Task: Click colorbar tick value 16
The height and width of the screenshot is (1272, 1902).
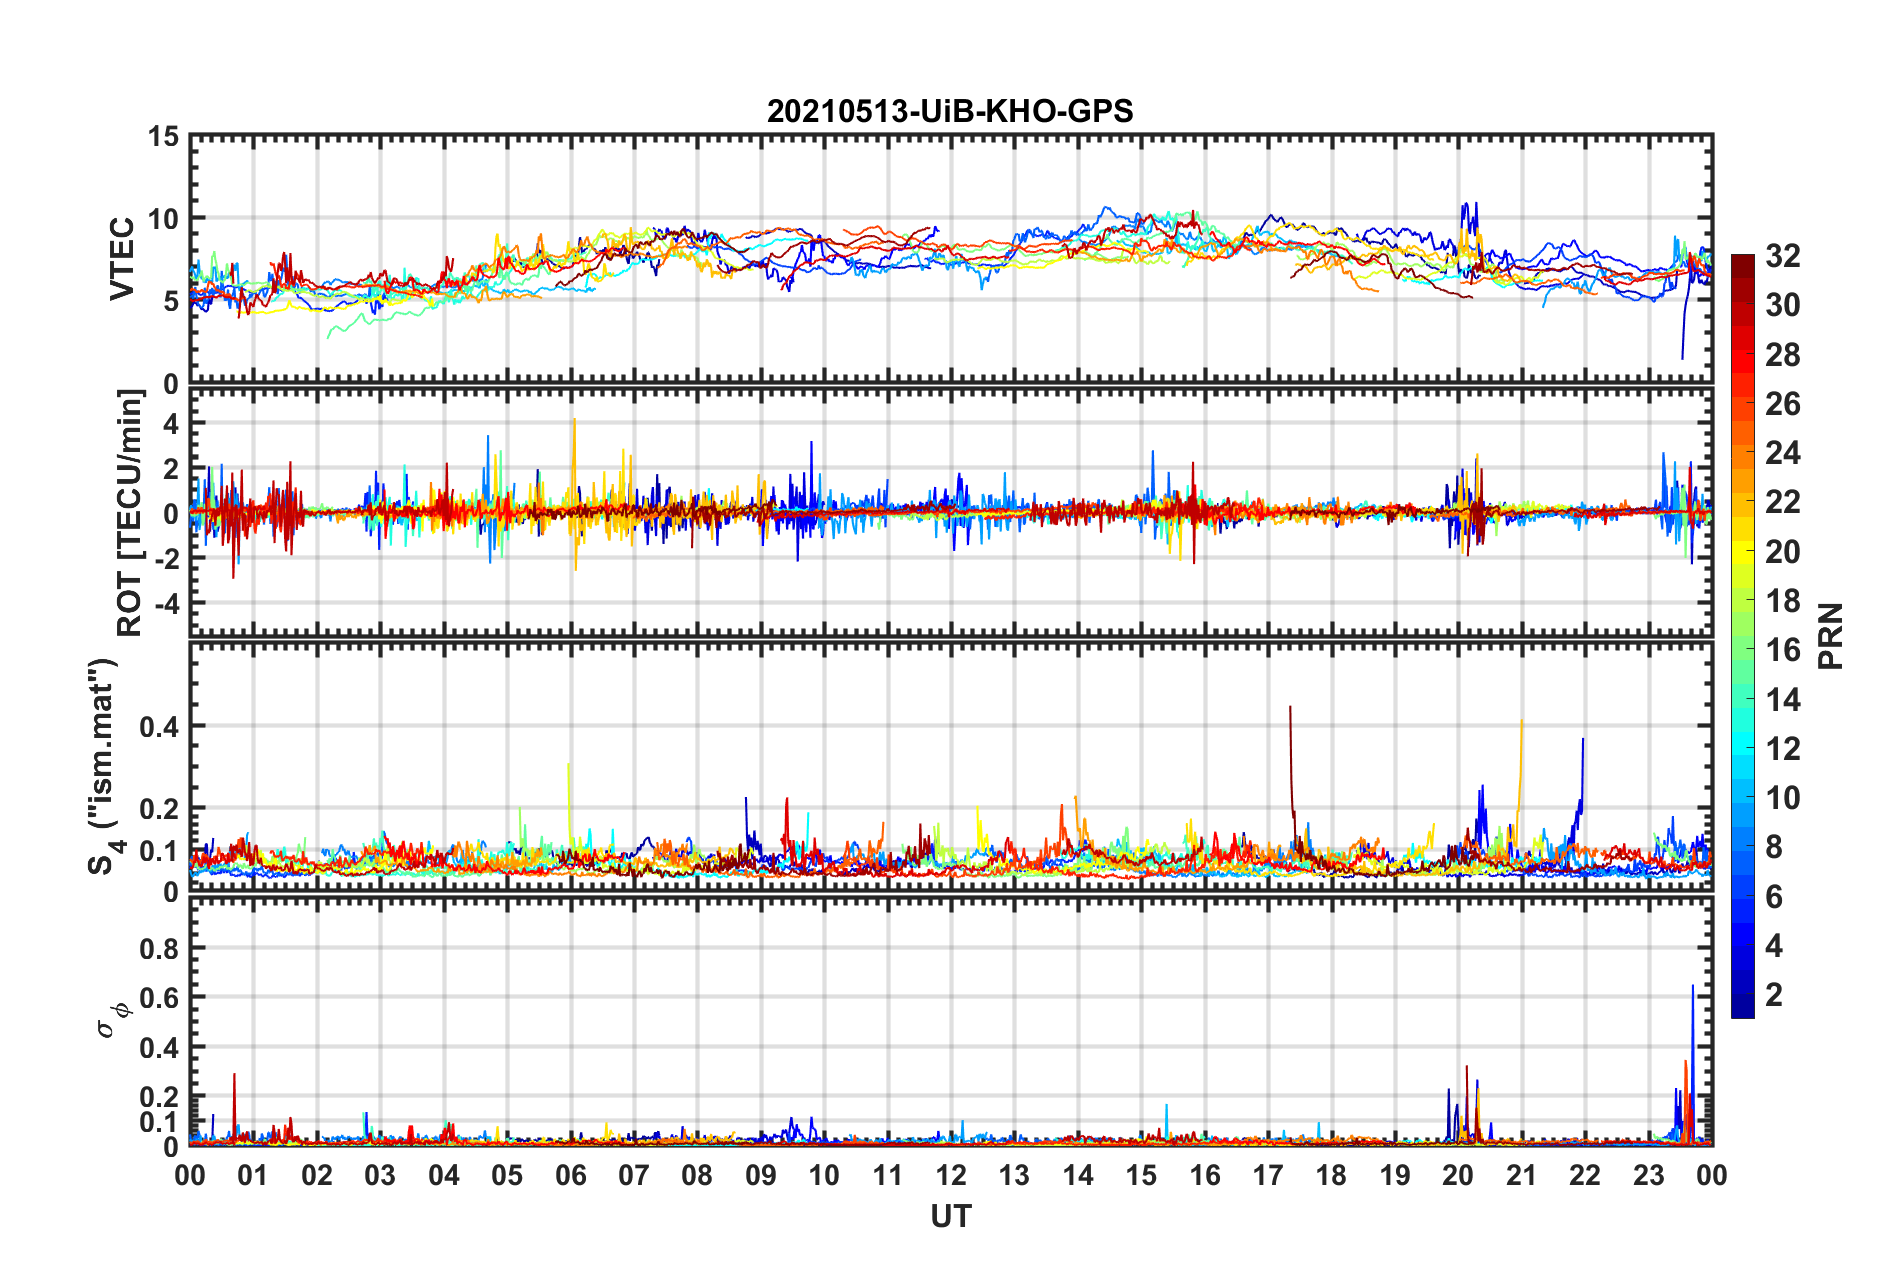Action: [1783, 650]
